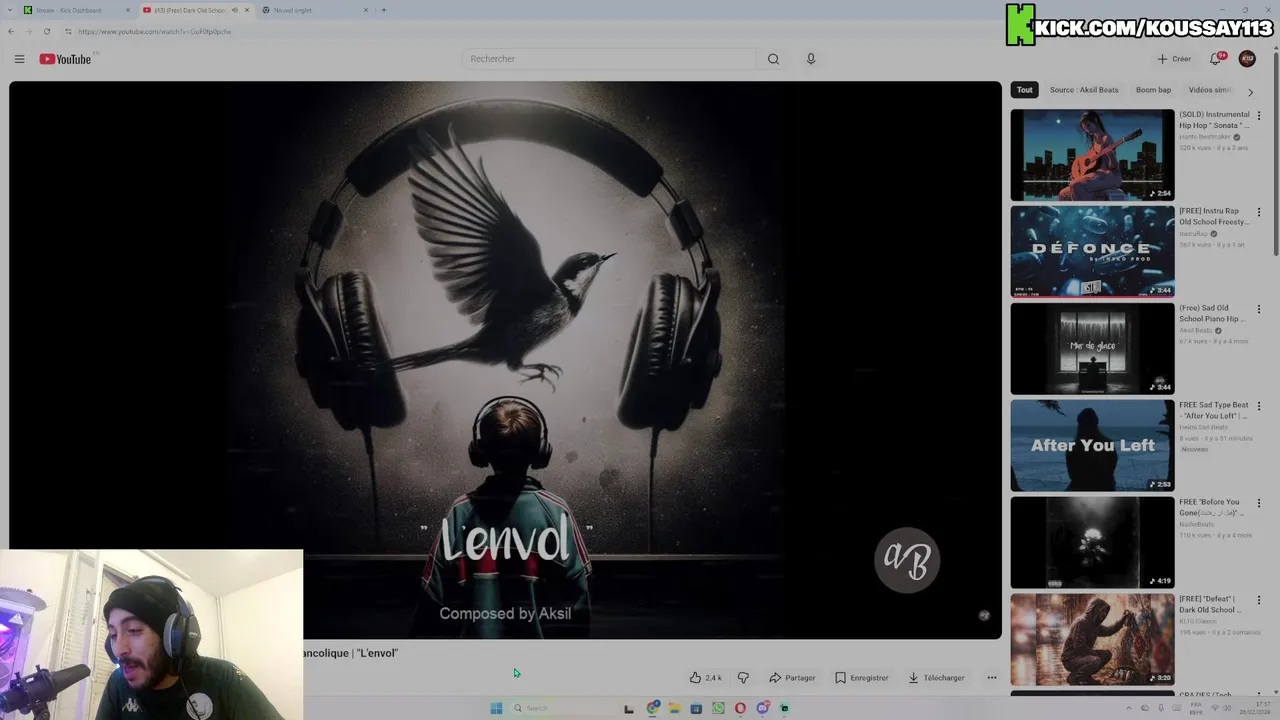Open the Windows Start menu
This screenshot has width=1280, height=720.
click(x=496, y=708)
